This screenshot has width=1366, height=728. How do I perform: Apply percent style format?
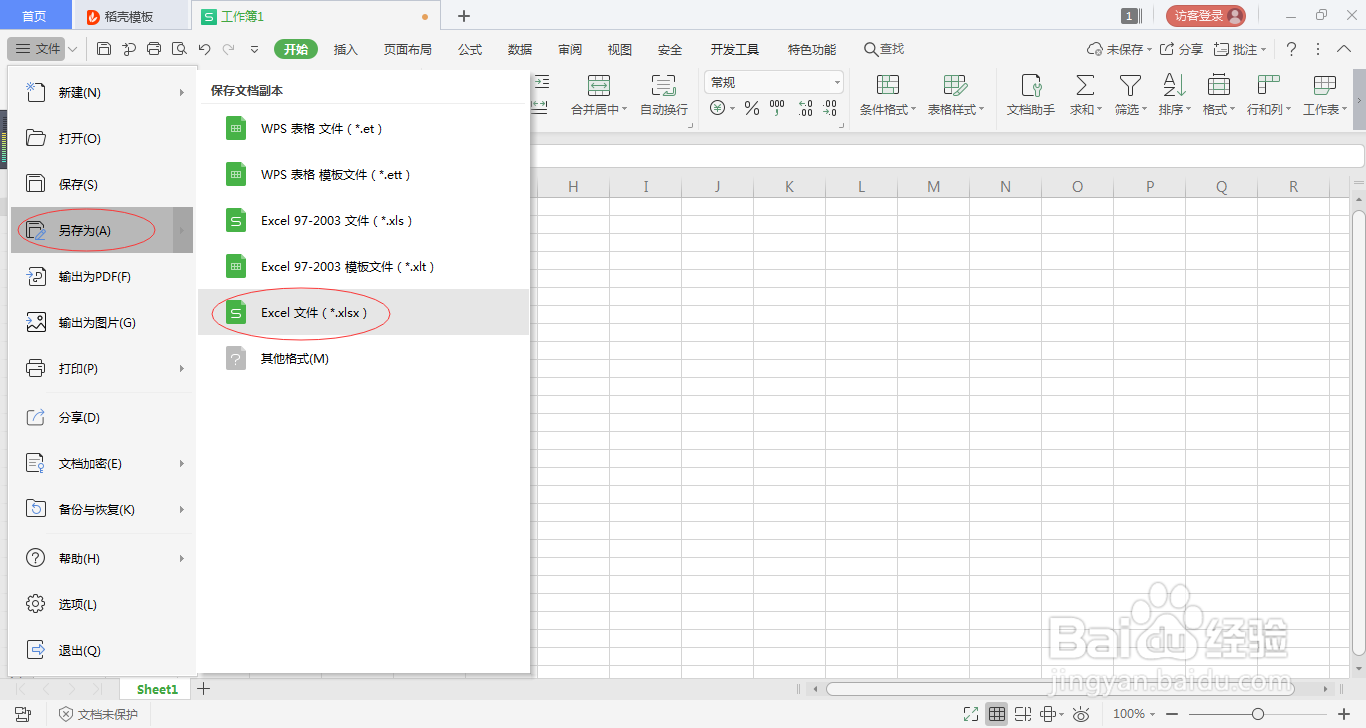(751, 108)
